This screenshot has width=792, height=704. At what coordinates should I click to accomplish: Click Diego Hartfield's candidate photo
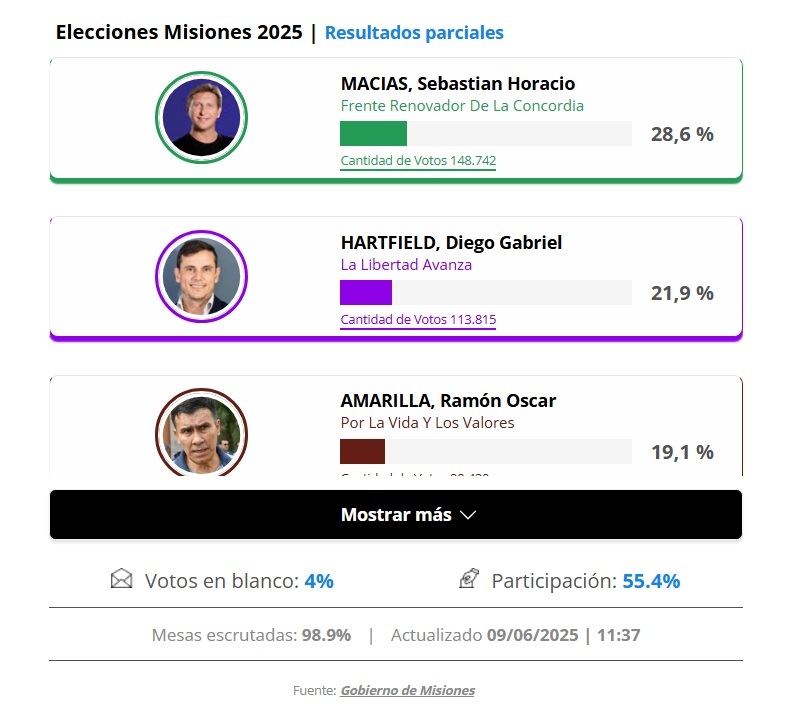pyautogui.click(x=201, y=276)
